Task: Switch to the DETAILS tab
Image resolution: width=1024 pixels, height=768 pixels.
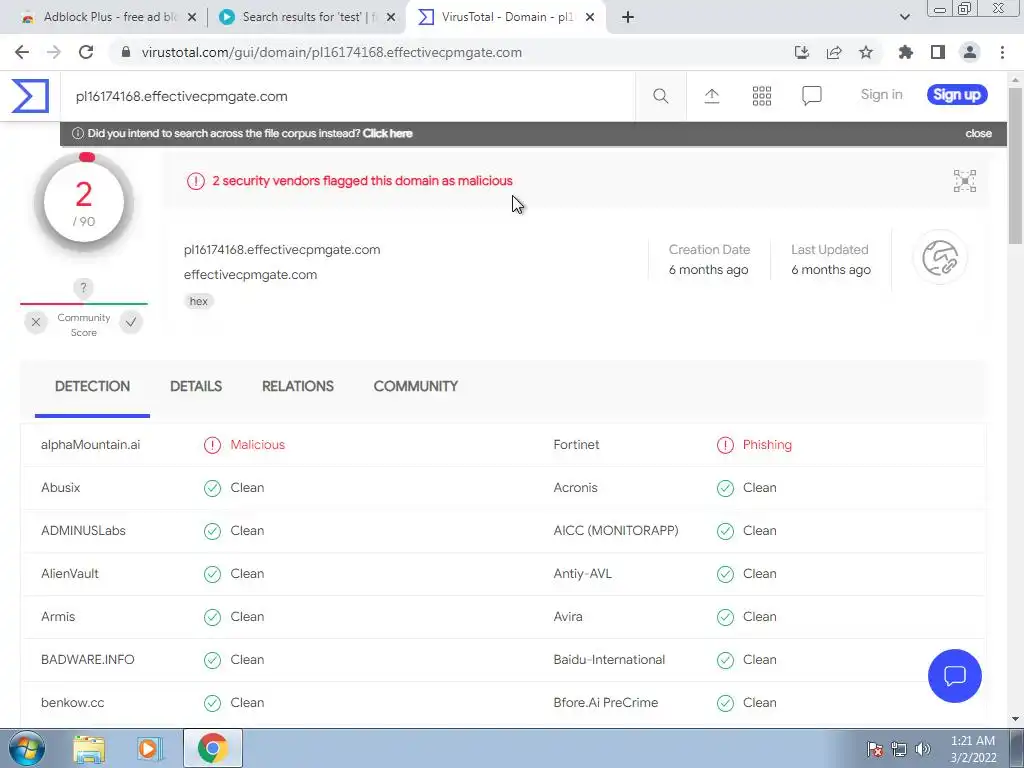Action: [x=196, y=387]
